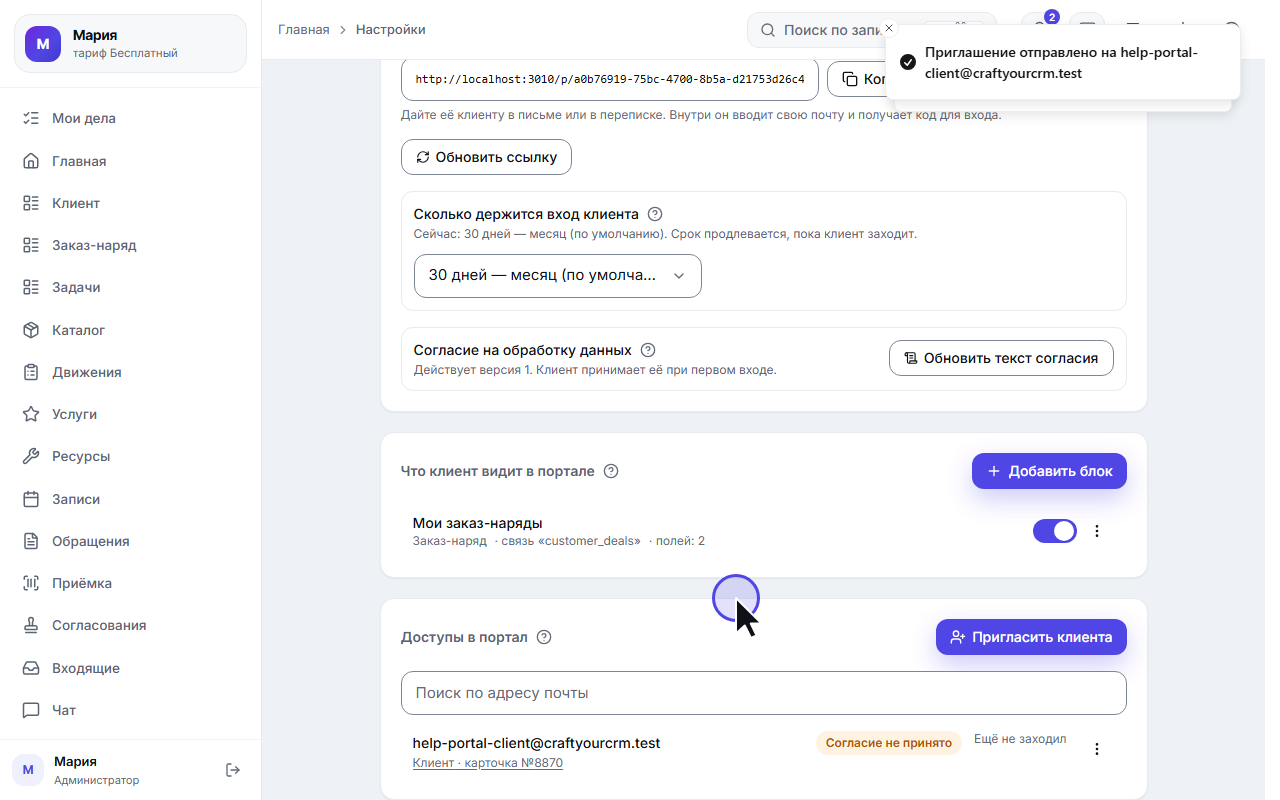This screenshot has width=1280, height=800.
Task: Click the Мои заказ-наряды block title
Action: point(478,523)
